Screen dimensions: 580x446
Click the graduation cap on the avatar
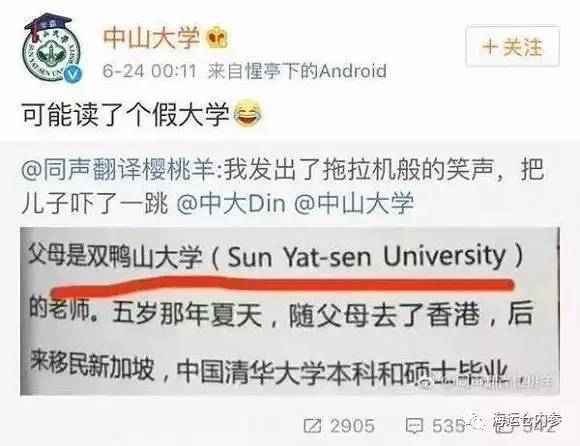47,25
